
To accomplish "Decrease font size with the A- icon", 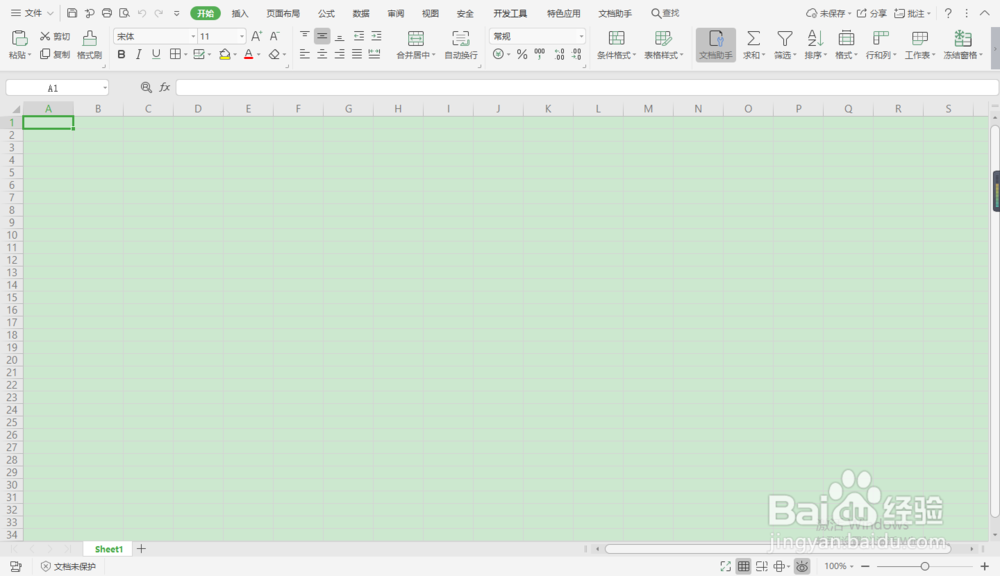I will click(x=274, y=36).
